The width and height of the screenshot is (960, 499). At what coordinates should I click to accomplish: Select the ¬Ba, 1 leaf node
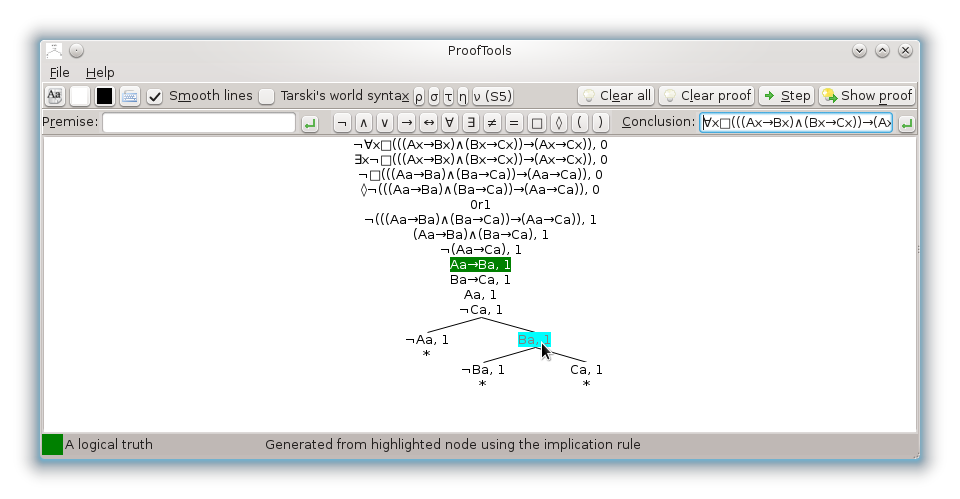pyautogui.click(x=482, y=369)
